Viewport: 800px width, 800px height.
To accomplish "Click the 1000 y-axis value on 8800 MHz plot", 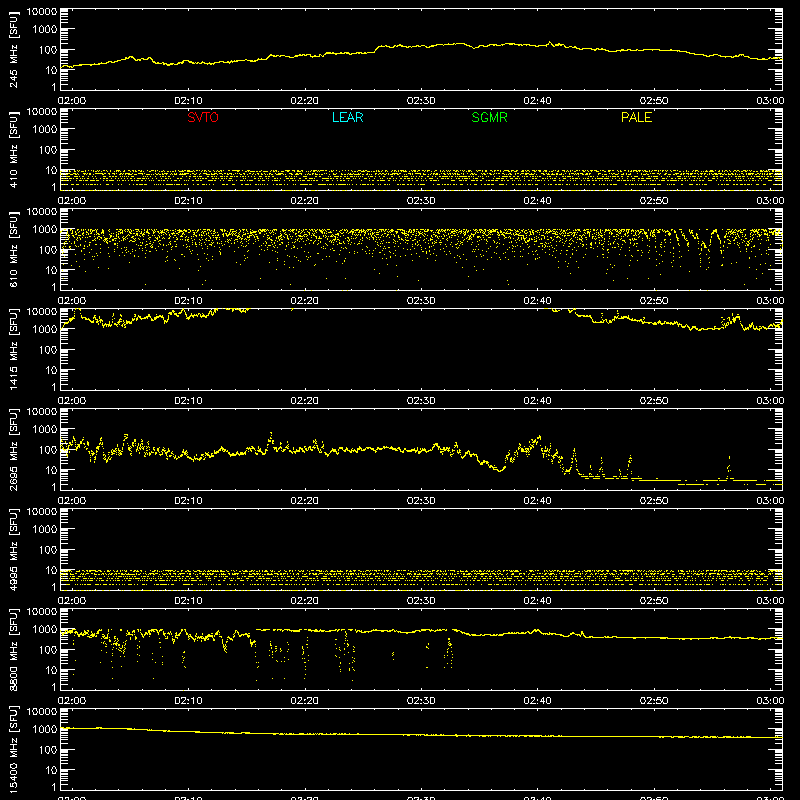I will [x=45, y=630].
